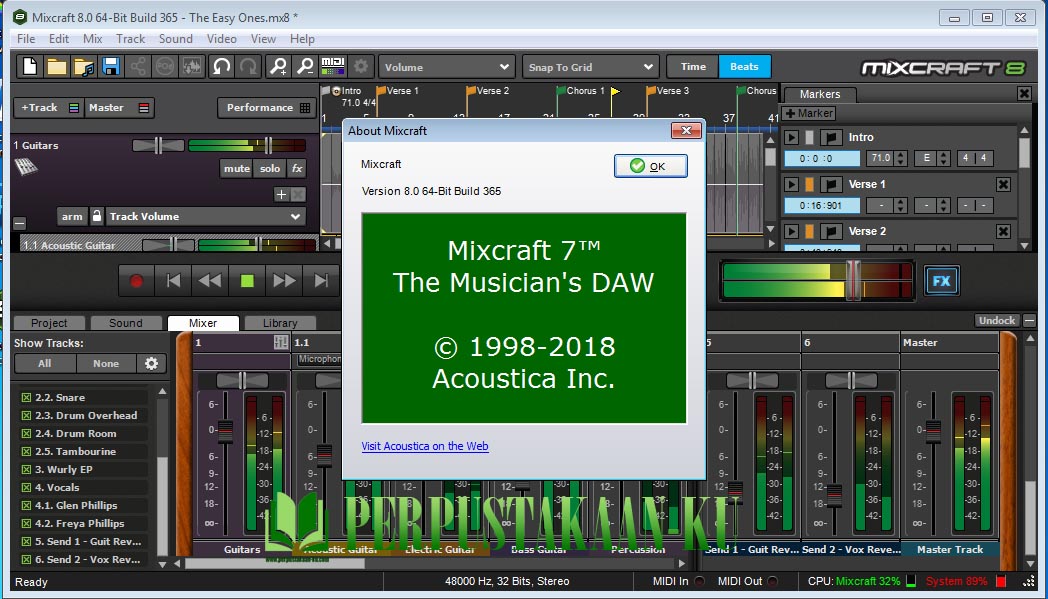Click the flag icon for Verse 1 marker
The width and height of the screenshot is (1048, 599).
point(831,184)
